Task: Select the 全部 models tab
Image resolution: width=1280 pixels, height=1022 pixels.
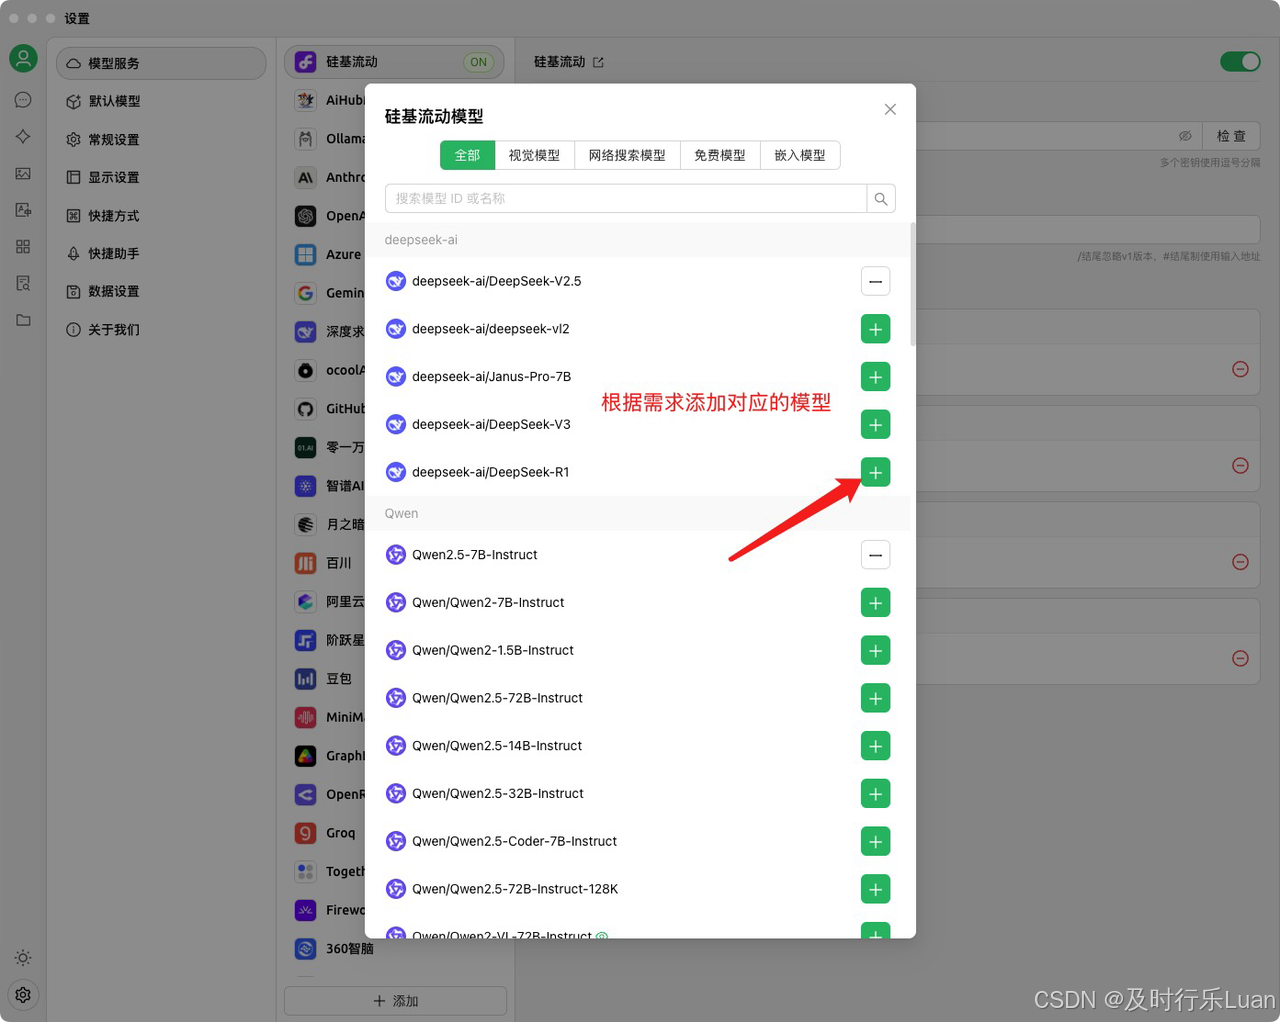Action: (x=467, y=155)
